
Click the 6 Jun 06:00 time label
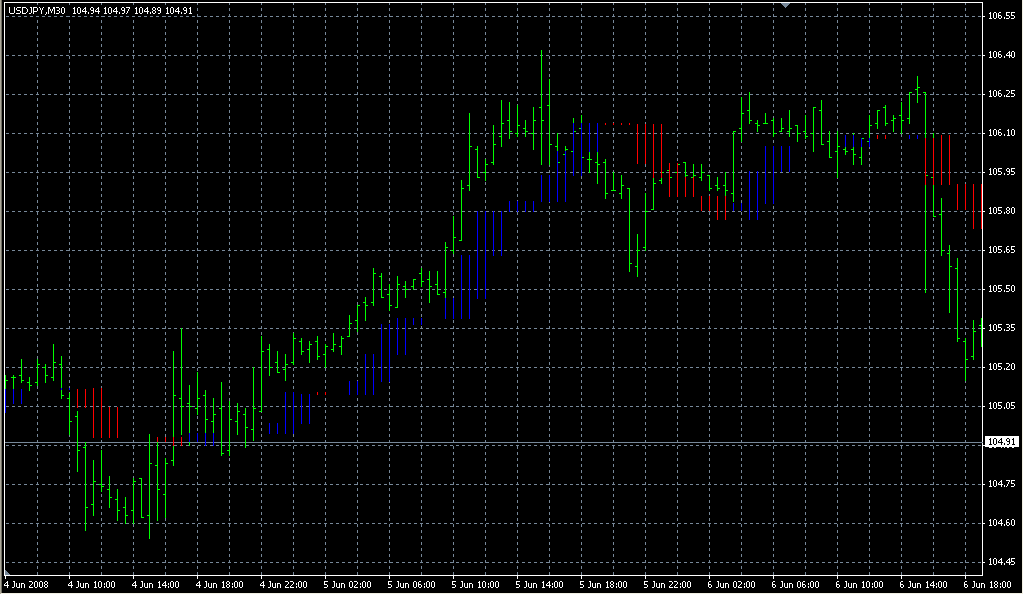pyautogui.click(x=793, y=584)
